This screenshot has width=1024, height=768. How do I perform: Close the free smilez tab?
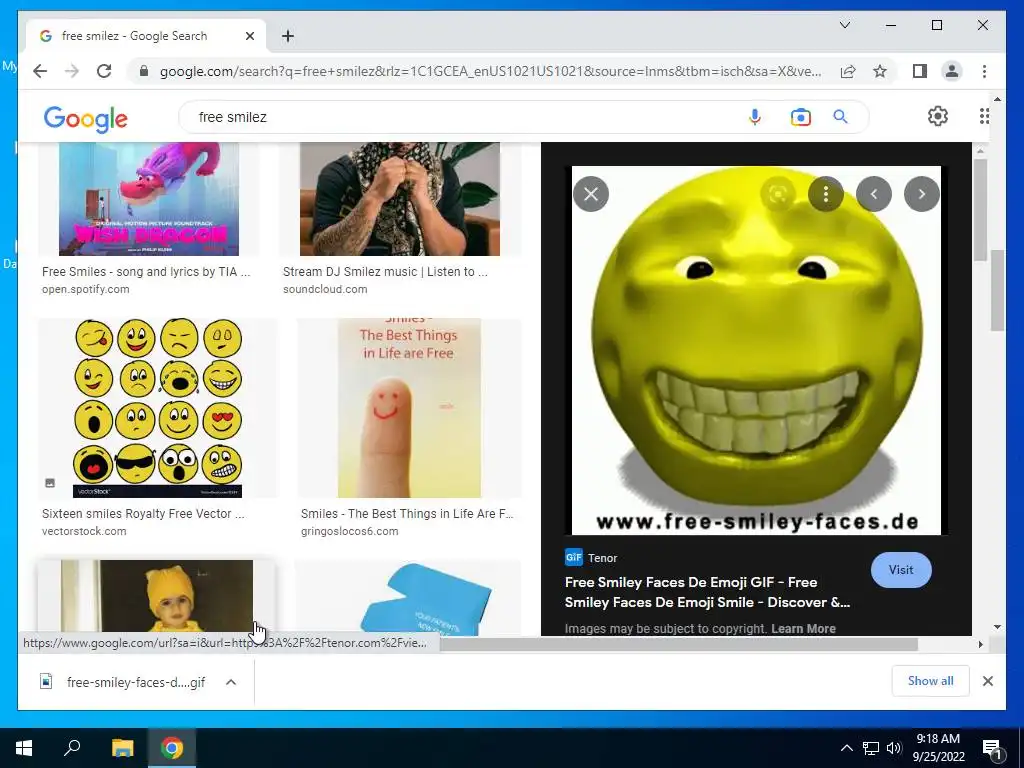click(249, 36)
